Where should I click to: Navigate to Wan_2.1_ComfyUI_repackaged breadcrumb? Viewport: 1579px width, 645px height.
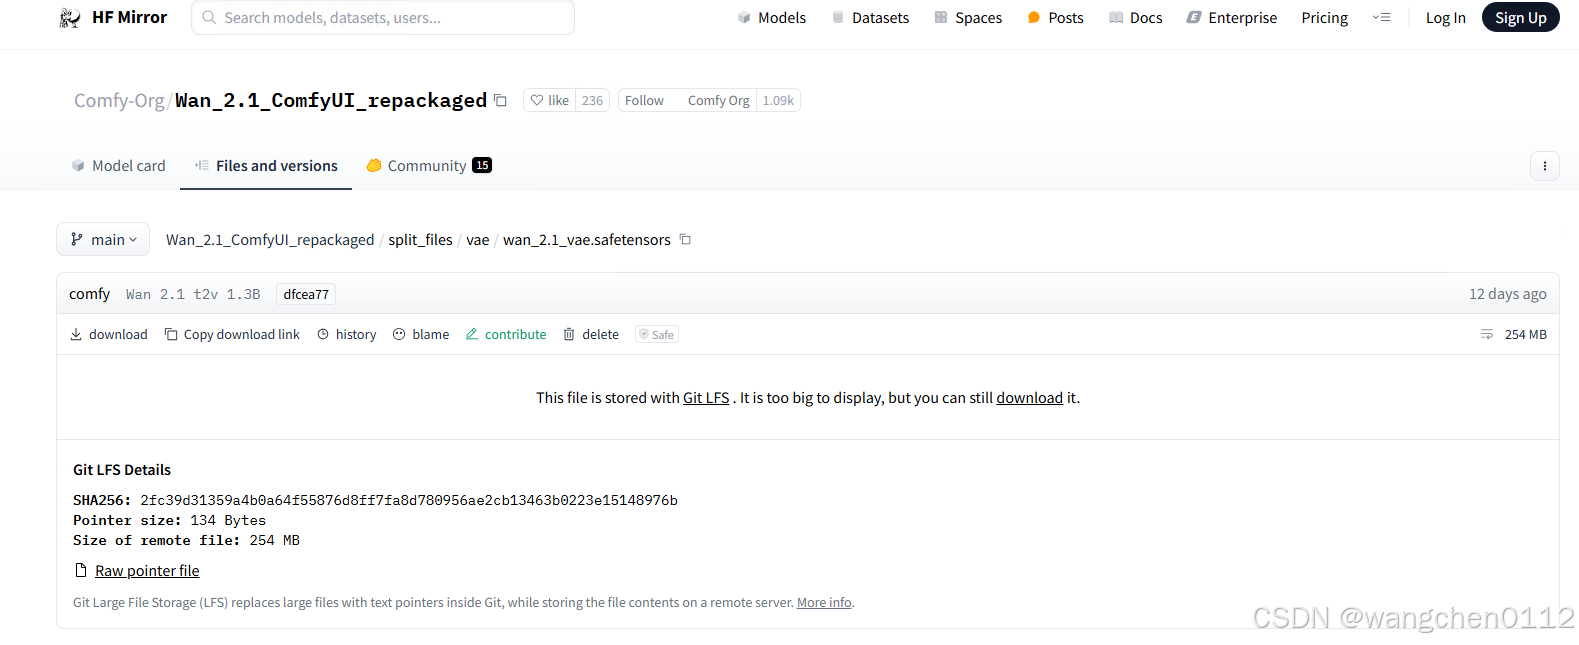click(x=270, y=240)
